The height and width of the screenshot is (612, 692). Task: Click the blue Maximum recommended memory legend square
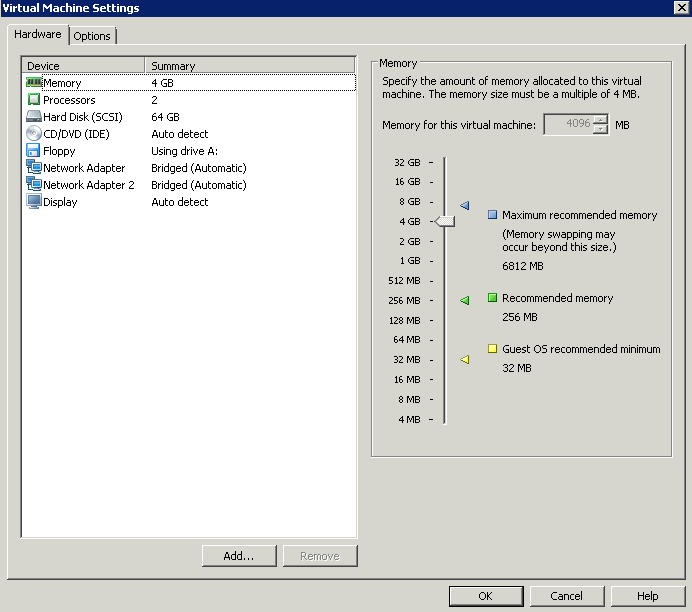(x=493, y=215)
